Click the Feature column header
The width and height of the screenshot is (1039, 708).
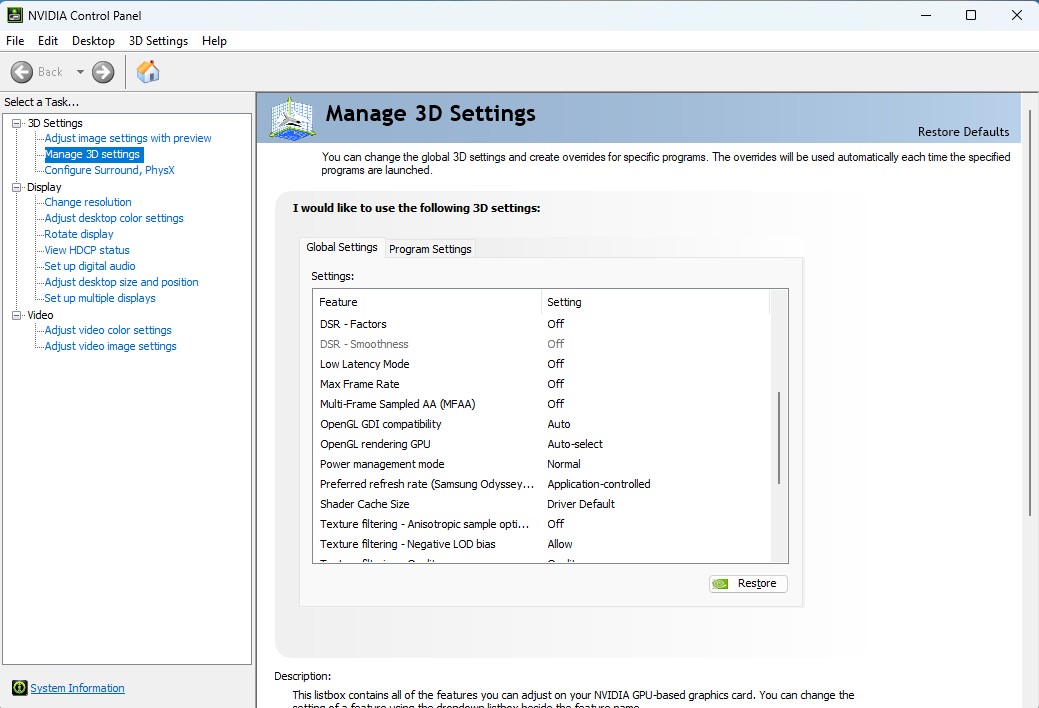click(x=427, y=302)
